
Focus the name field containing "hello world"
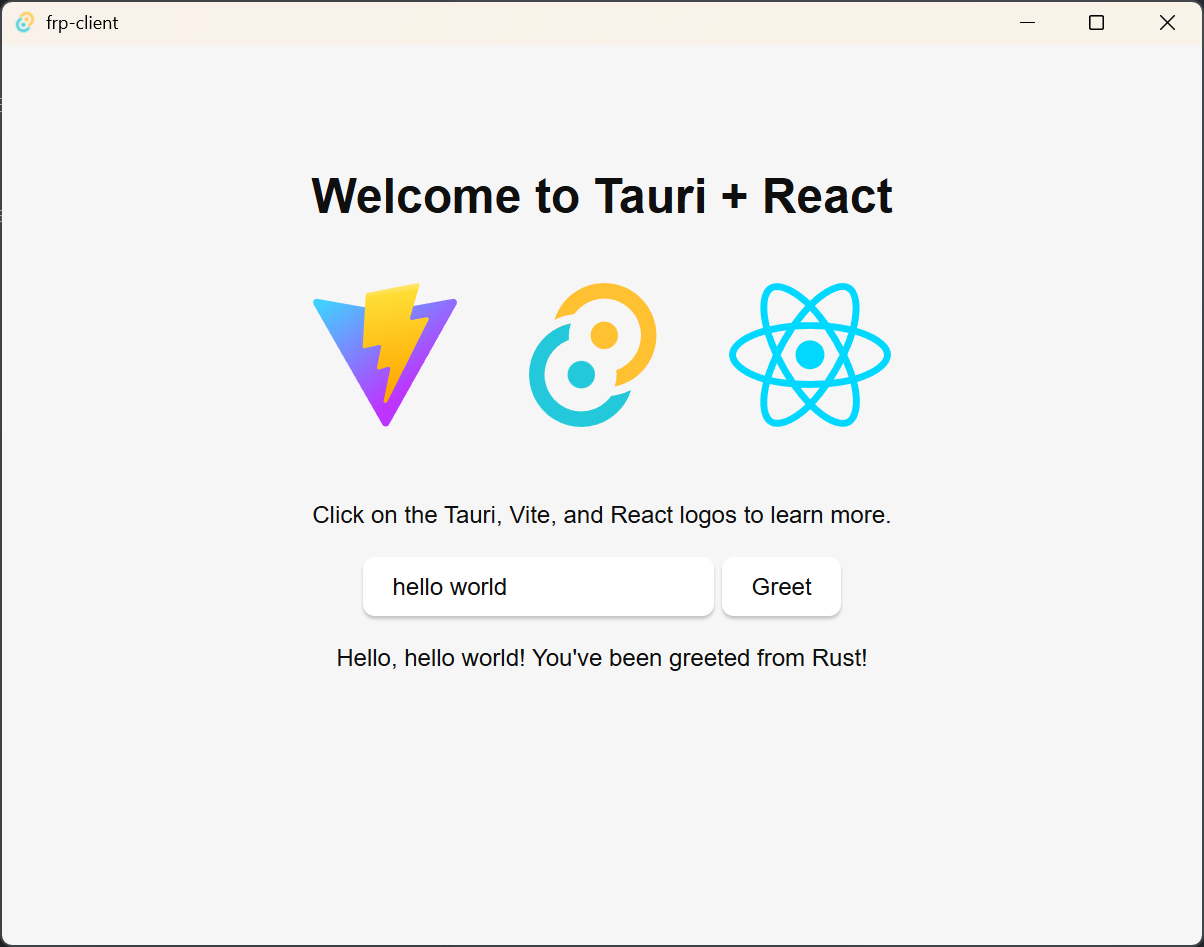point(538,587)
